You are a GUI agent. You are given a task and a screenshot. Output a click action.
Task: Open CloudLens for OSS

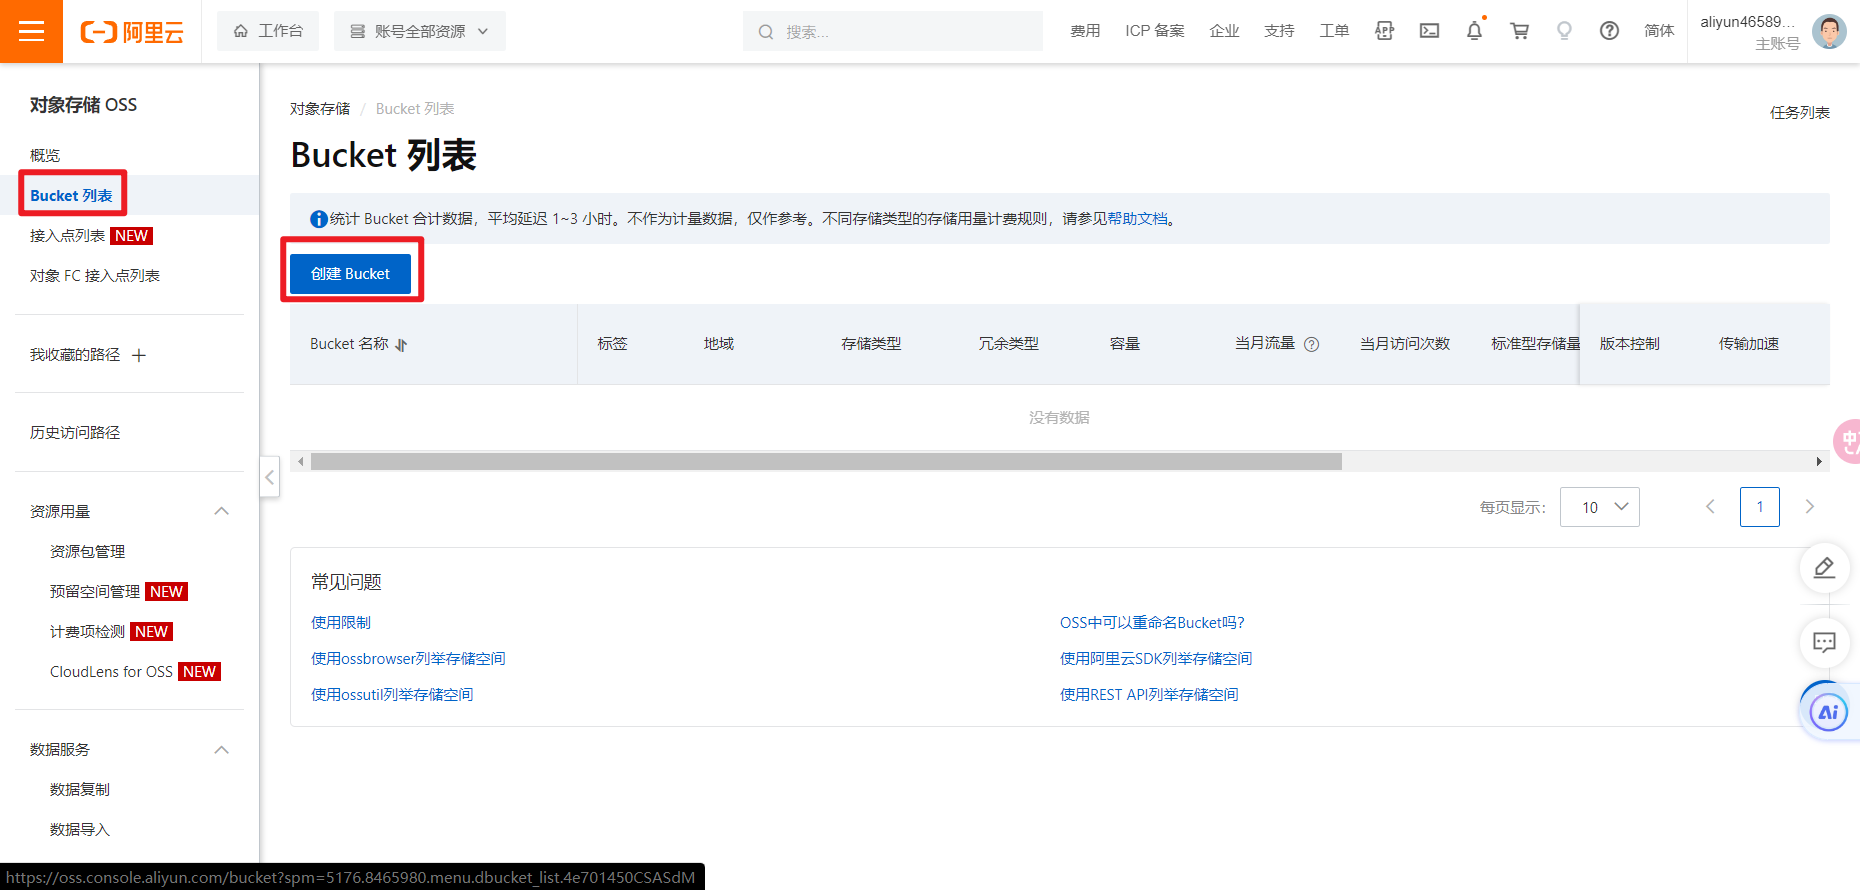(x=111, y=671)
